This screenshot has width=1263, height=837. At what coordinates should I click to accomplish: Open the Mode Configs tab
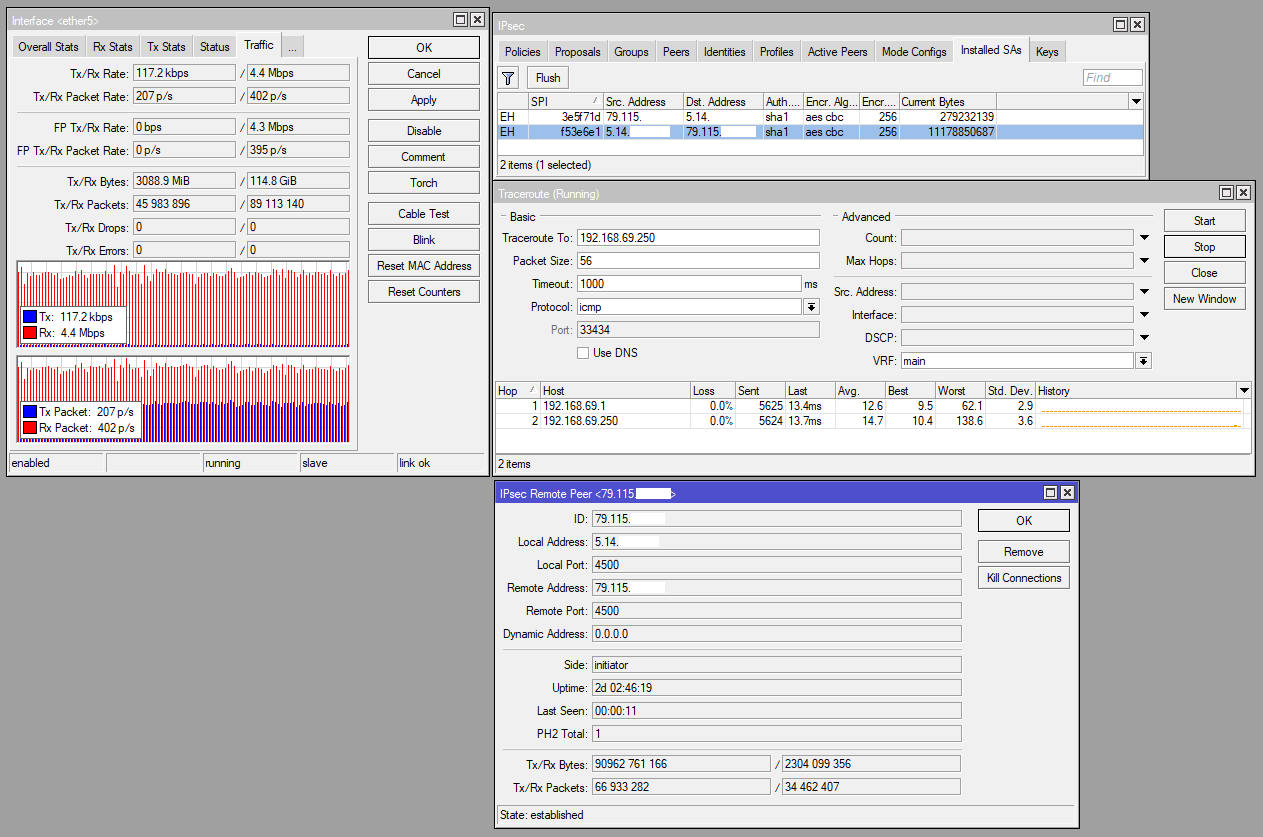[914, 52]
